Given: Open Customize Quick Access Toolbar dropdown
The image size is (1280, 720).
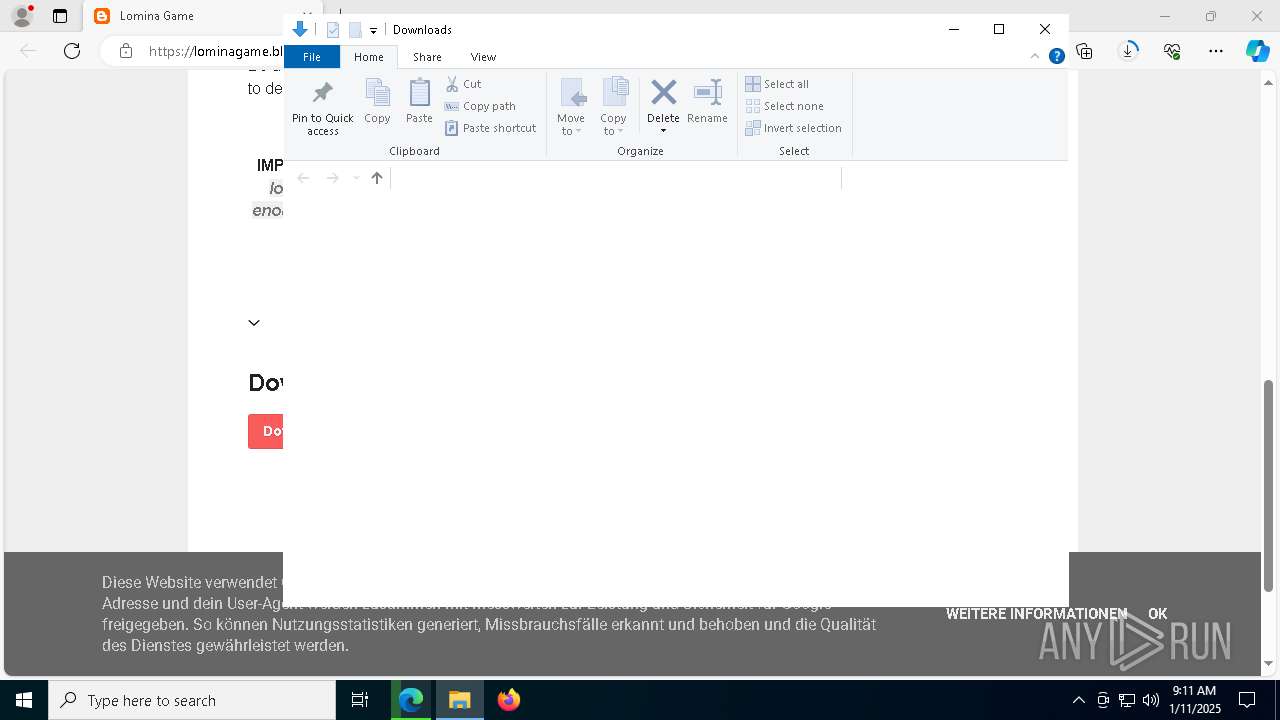Looking at the screenshot, I should click(x=373, y=31).
